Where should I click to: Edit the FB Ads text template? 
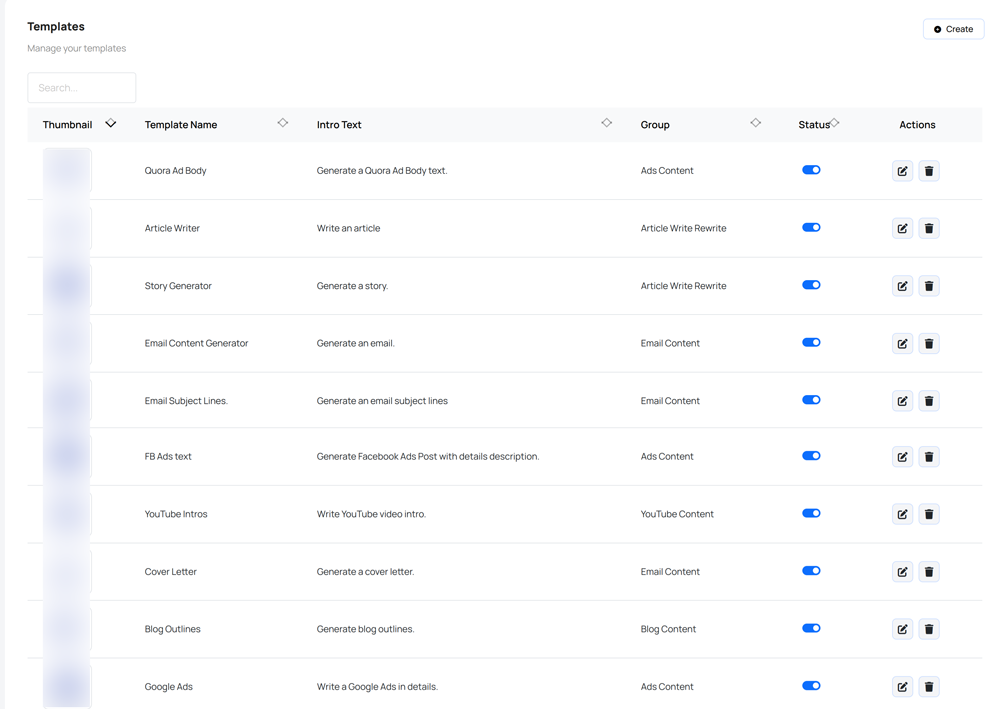902,457
